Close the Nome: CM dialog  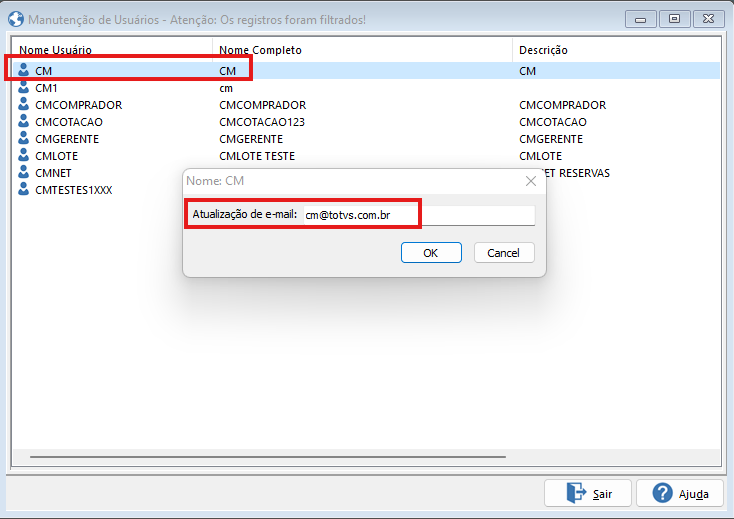[531, 181]
